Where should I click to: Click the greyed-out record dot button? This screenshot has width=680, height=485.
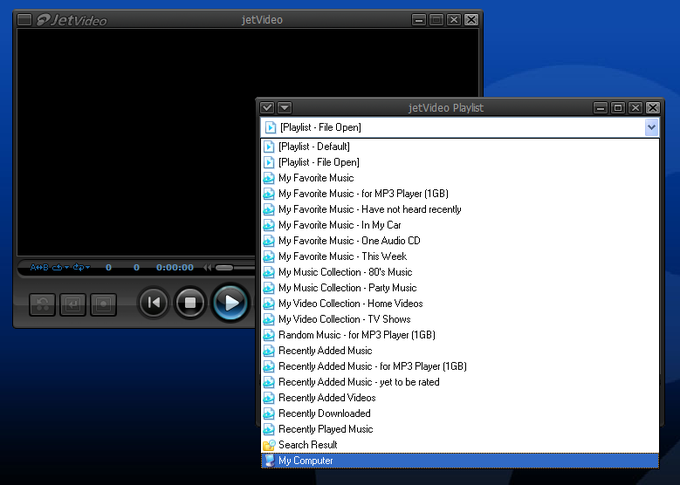[x=103, y=304]
